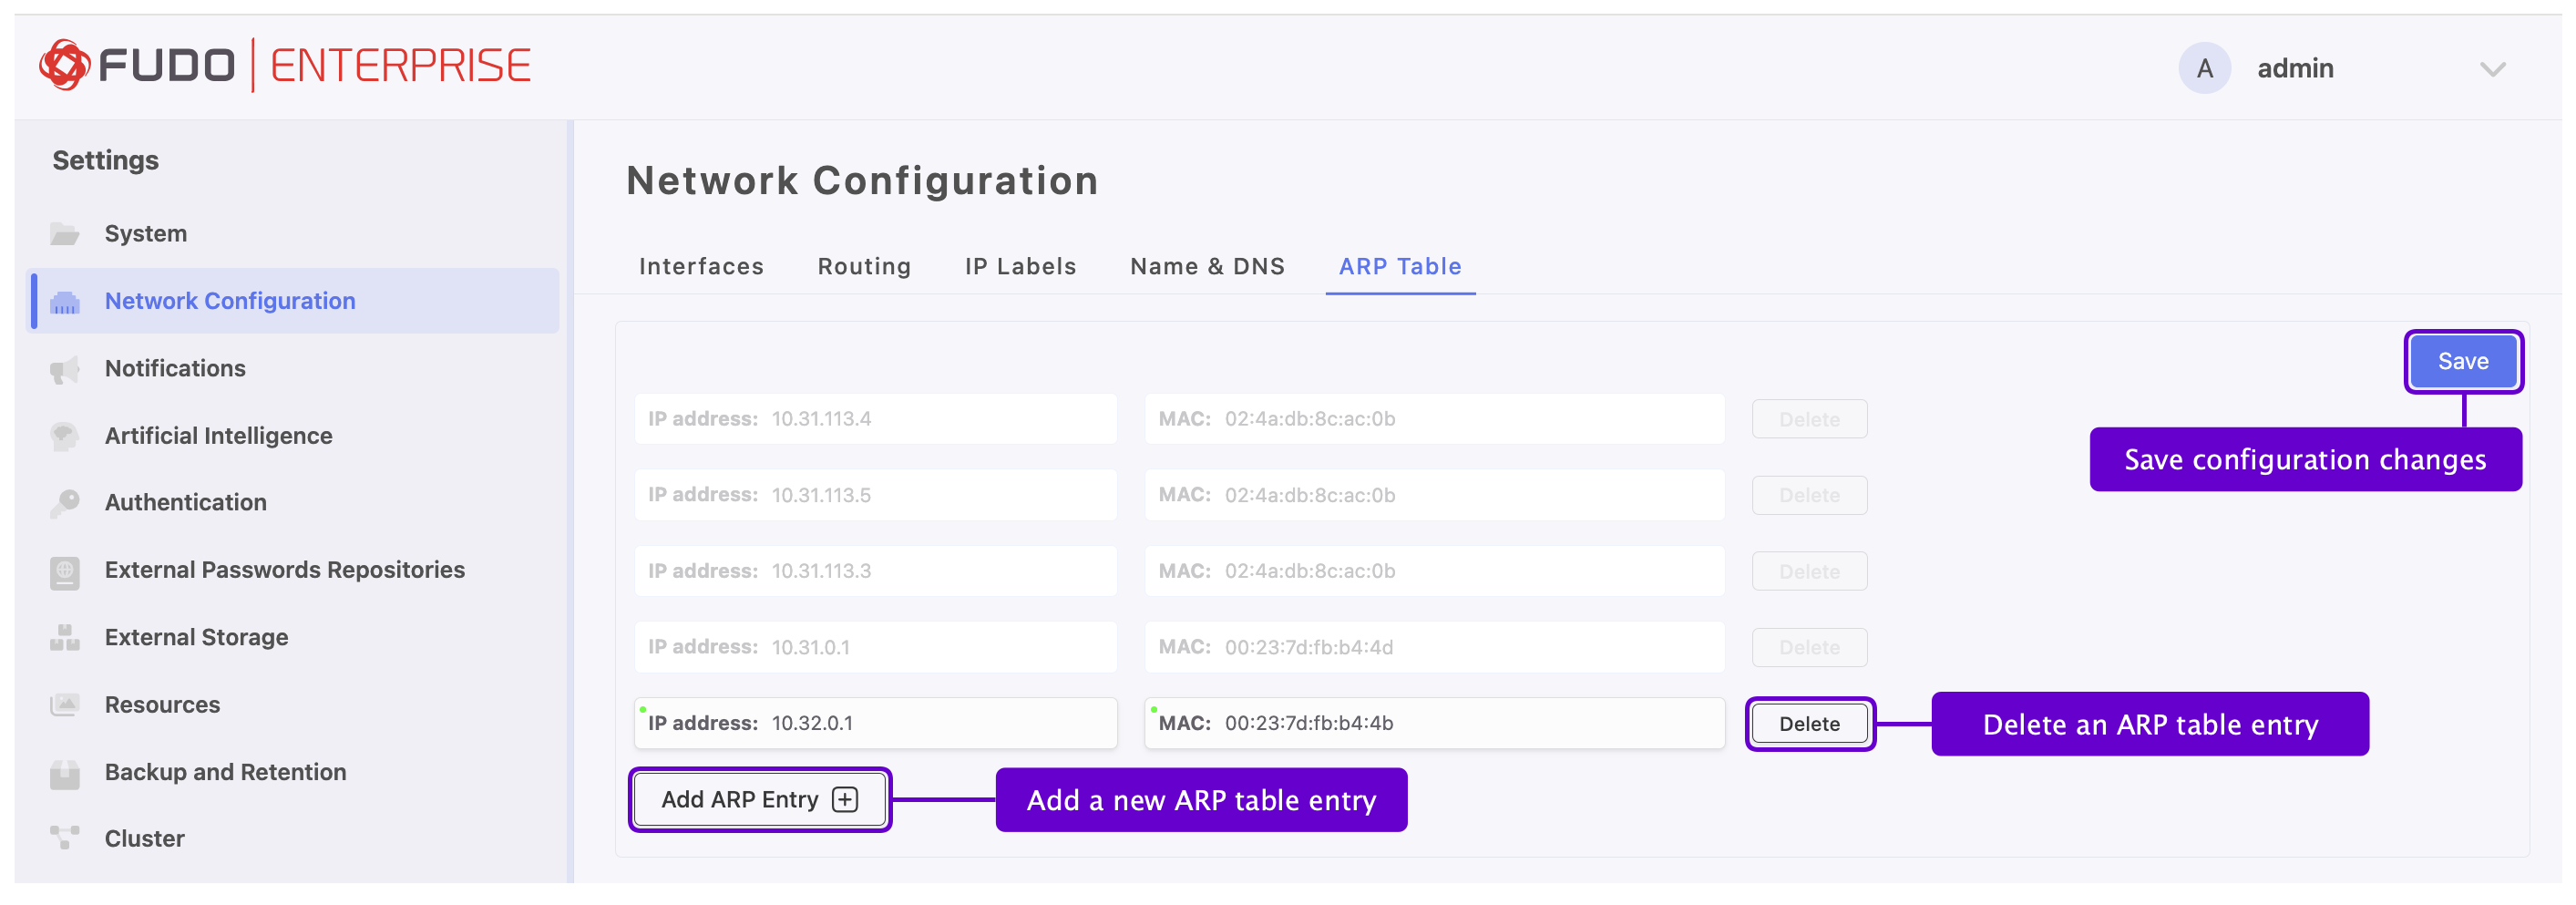Image resolution: width=2576 pixels, height=905 pixels.
Task: Select the Name & DNS tab
Action: [1207, 267]
